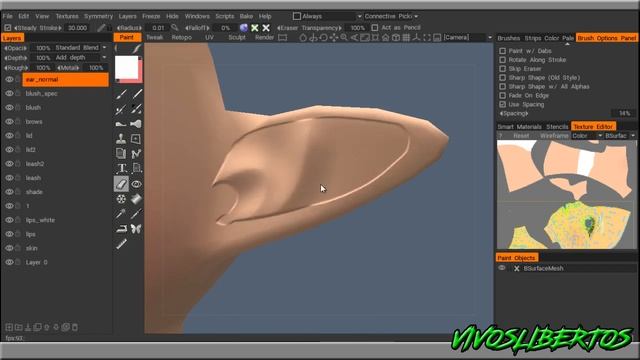Click the blue sphere icon near Falloff
Viewport: 640px width, 360px height.
[x=244, y=28]
